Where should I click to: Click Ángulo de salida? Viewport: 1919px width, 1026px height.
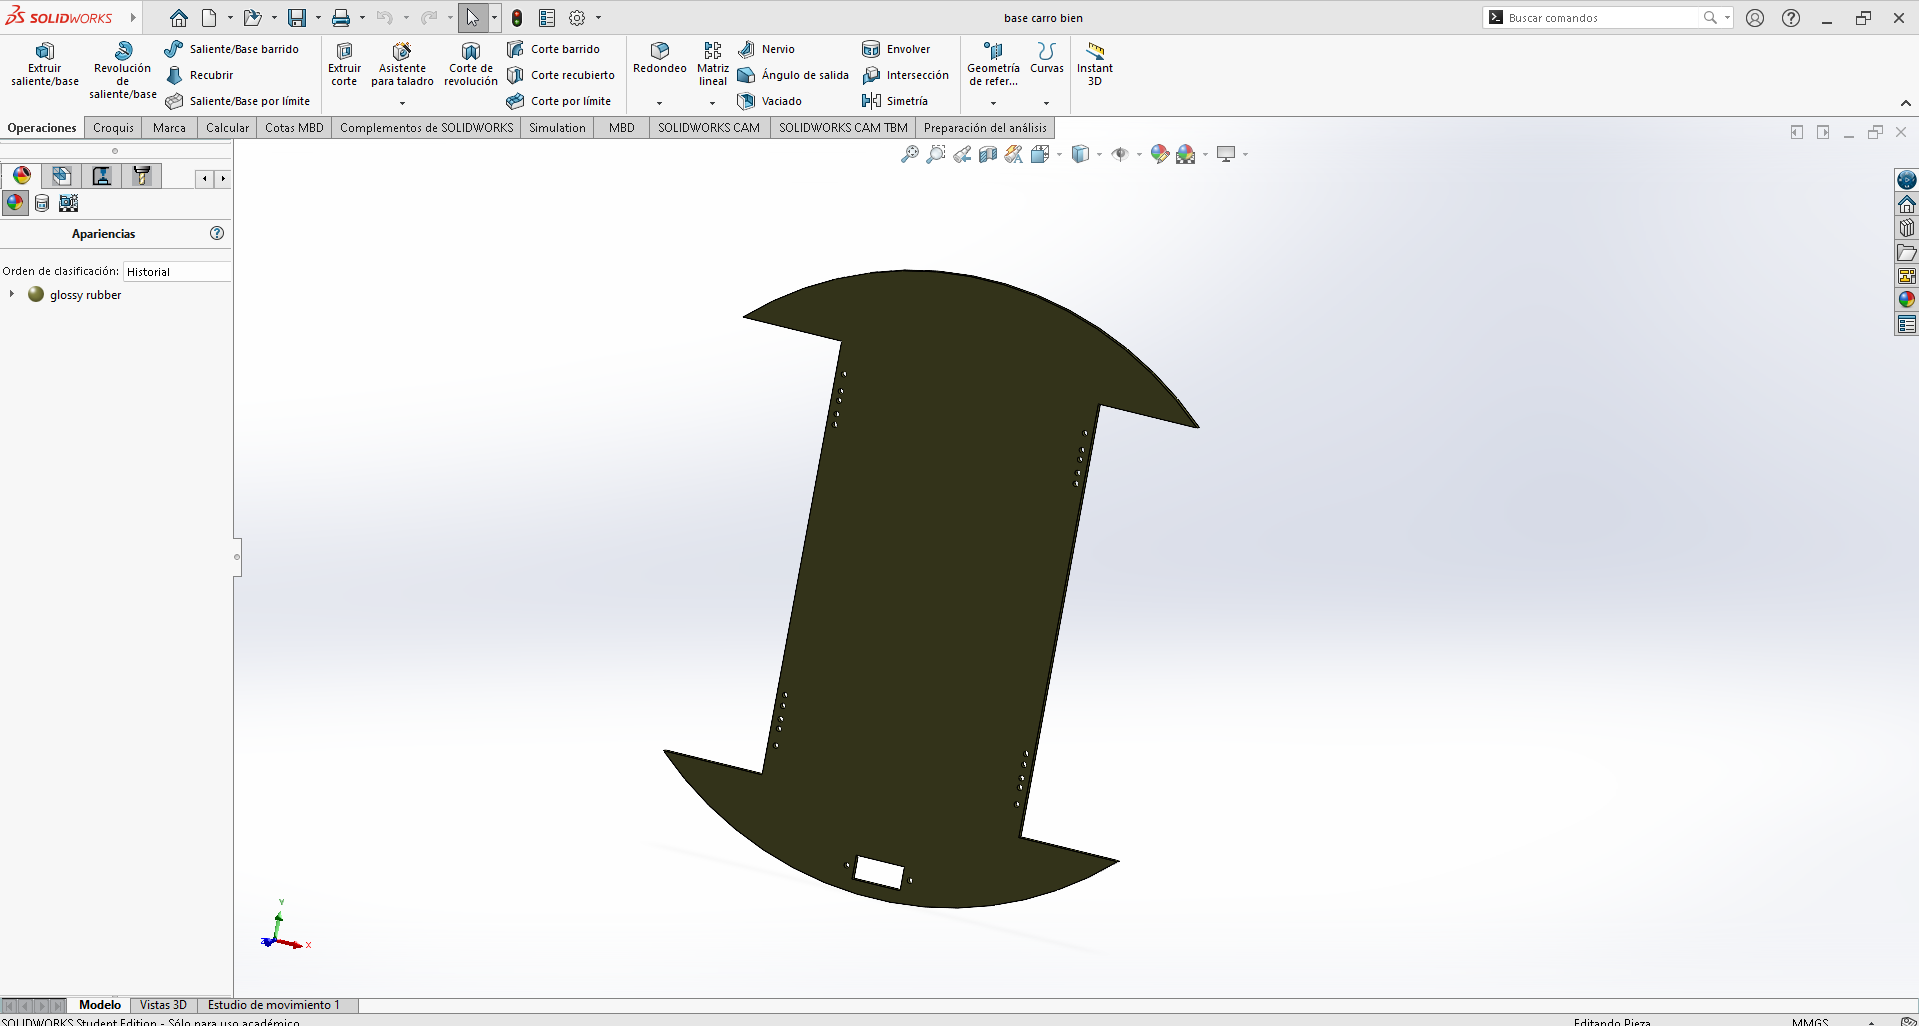794,75
